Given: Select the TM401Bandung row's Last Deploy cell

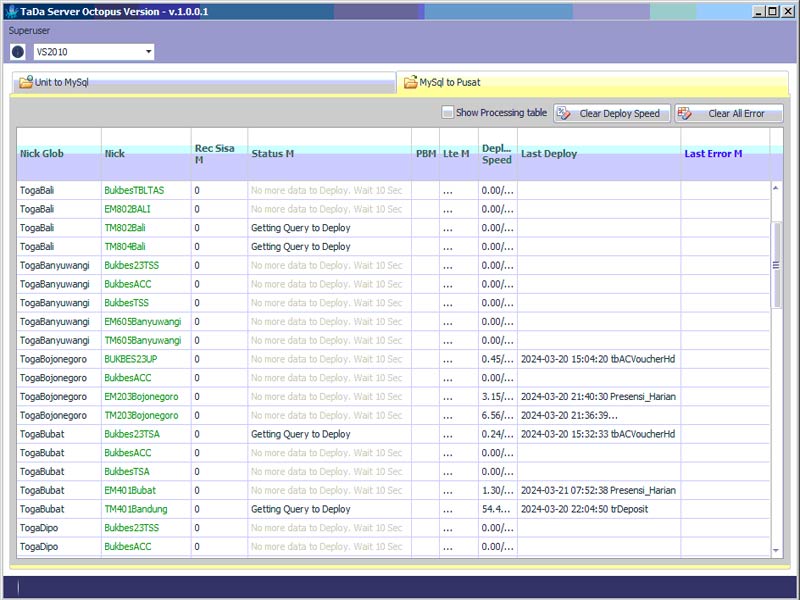Looking at the screenshot, I should click(598, 509).
